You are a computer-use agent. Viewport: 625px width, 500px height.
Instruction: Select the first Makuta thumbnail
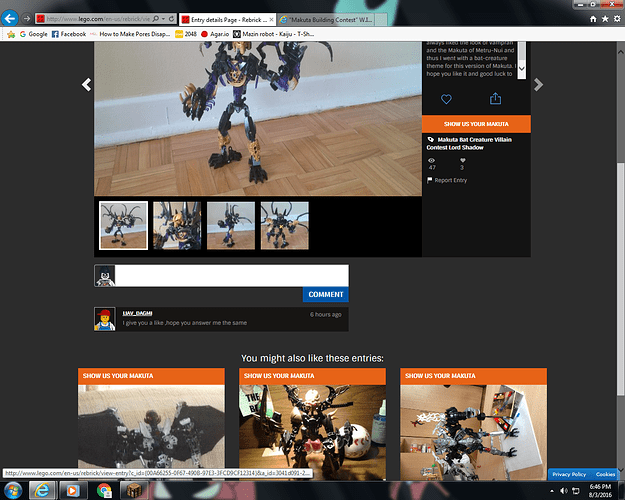[124, 225]
